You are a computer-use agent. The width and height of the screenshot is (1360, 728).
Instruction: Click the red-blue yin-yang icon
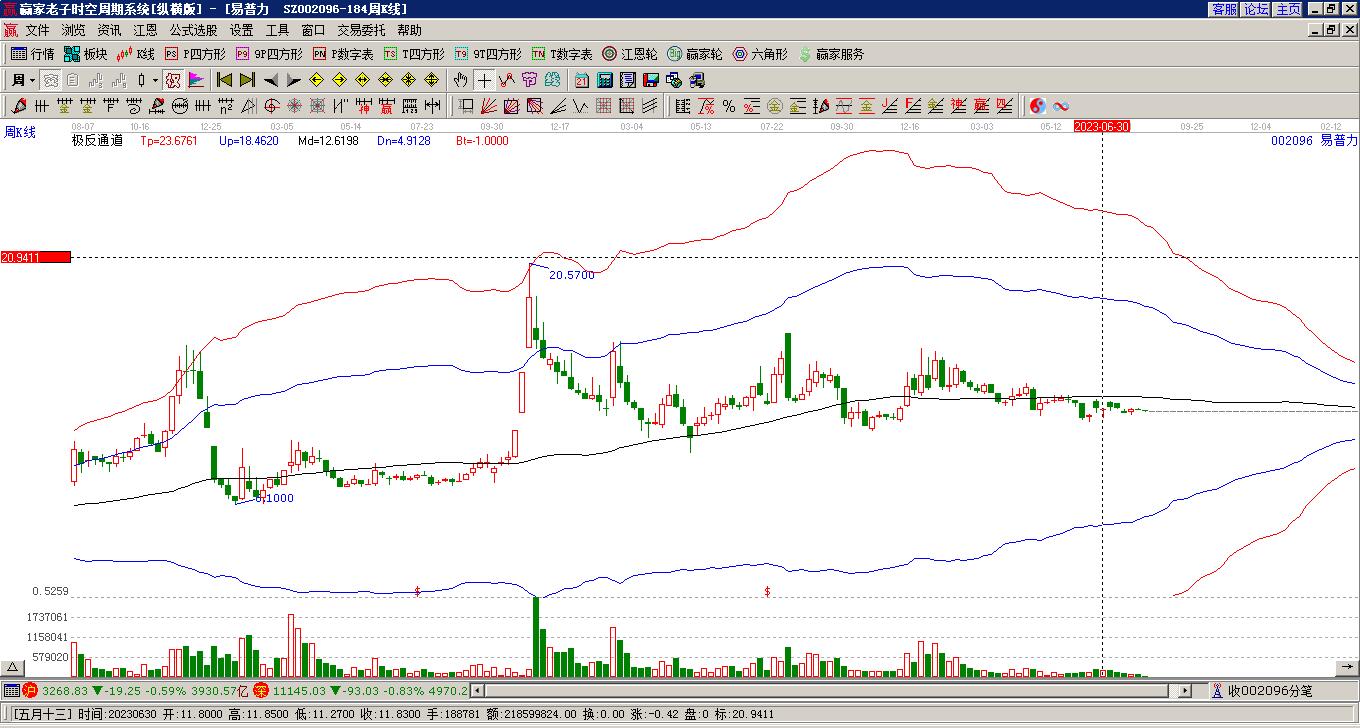click(1038, 106)
